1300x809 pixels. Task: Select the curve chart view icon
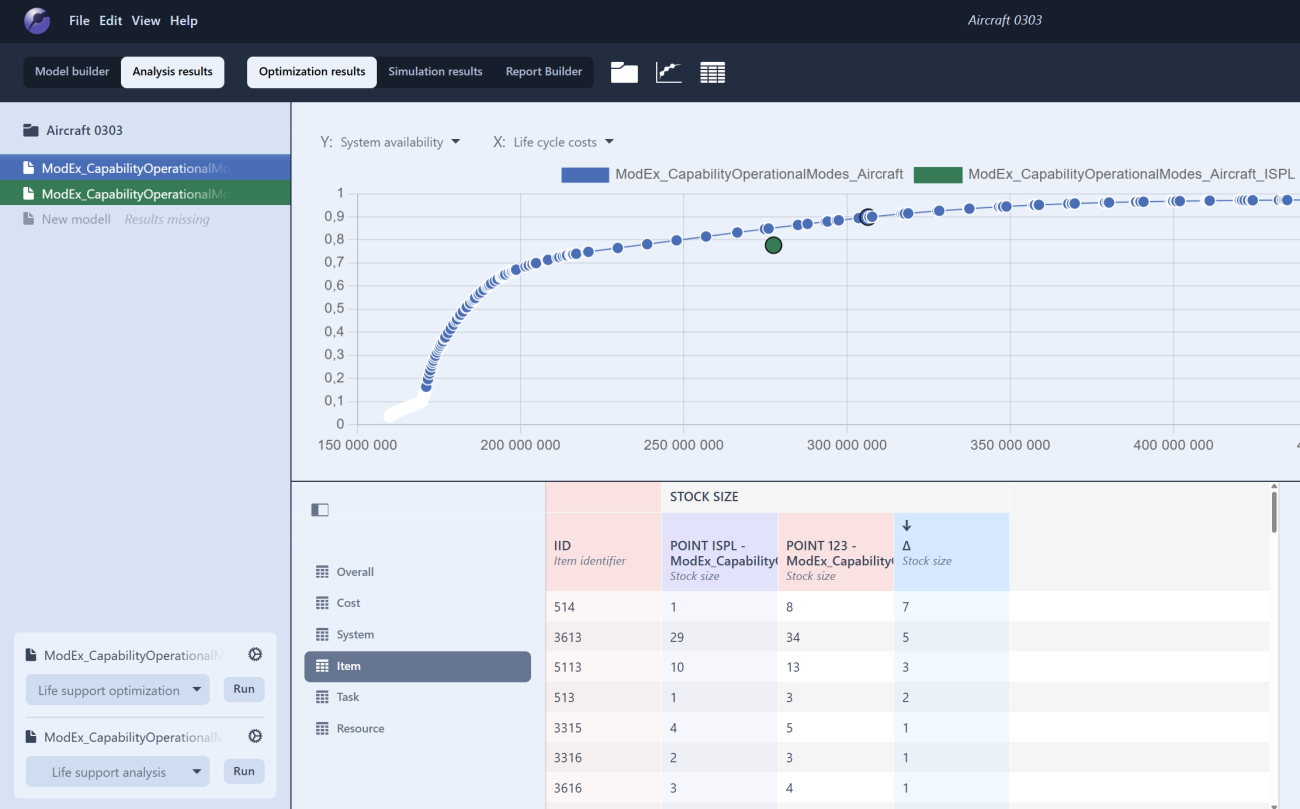point(668,72)
